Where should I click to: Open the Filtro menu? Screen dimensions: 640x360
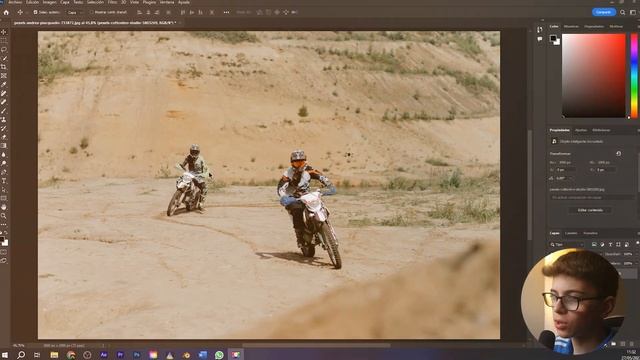(112, 2)
